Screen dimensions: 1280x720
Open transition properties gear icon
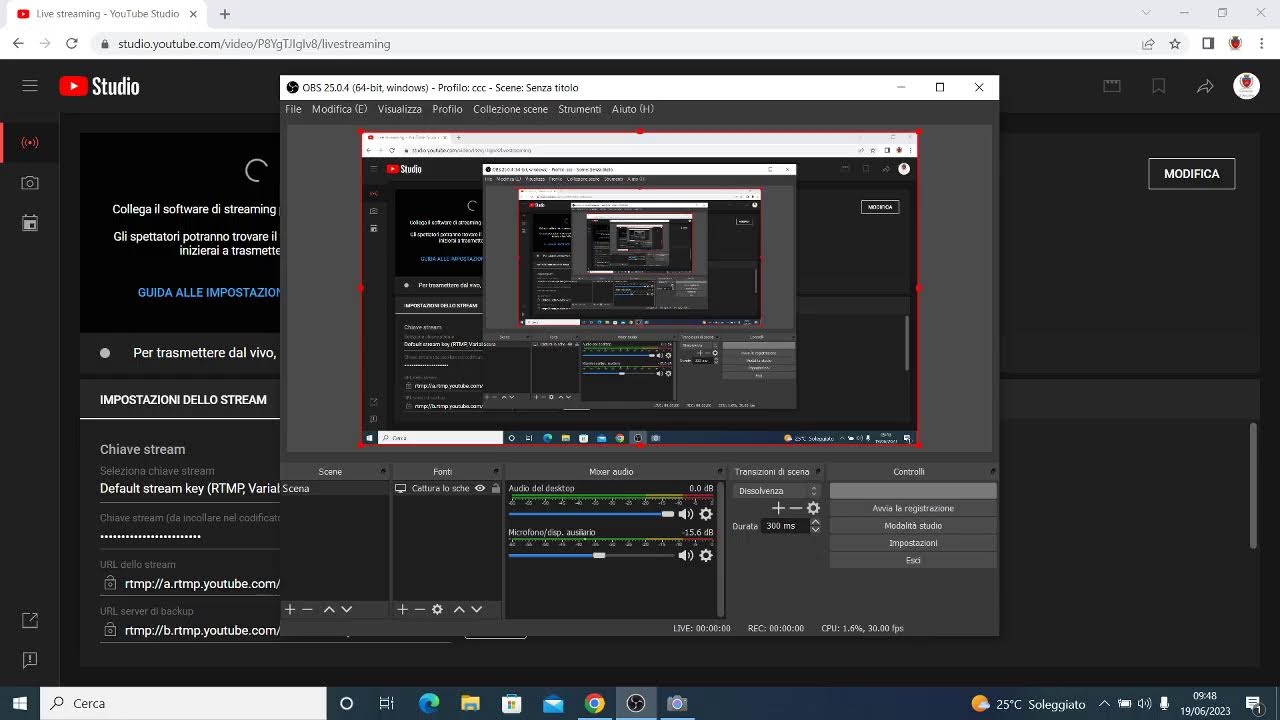point(813,508)
